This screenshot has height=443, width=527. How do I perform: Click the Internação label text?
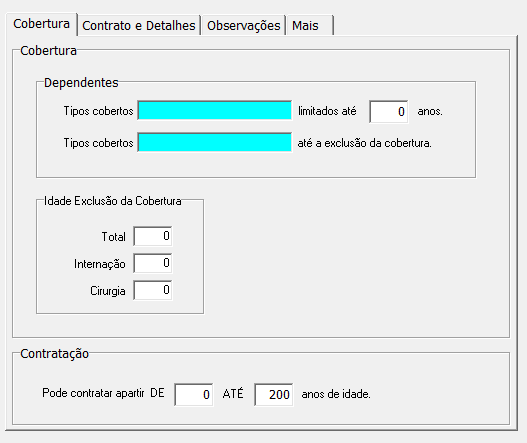pyautogui.click(x=99, y=264)
